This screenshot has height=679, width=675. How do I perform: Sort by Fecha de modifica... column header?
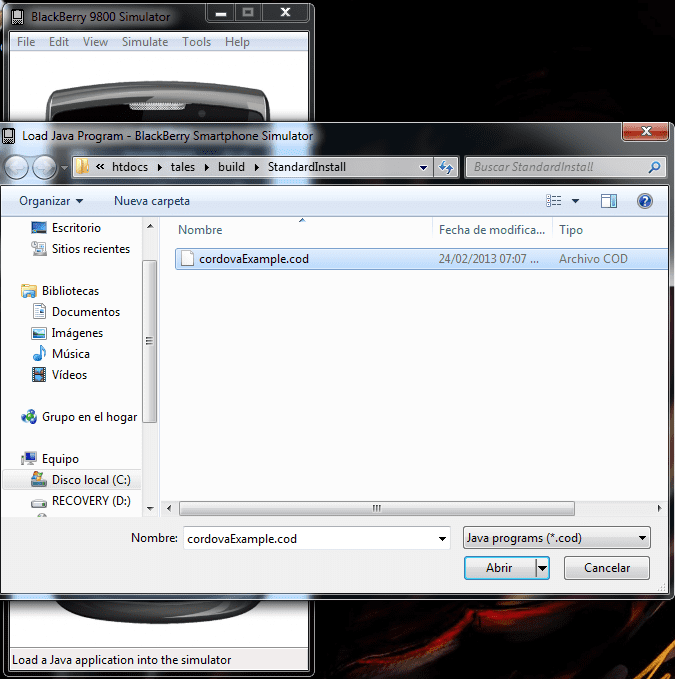click(492, 230)
